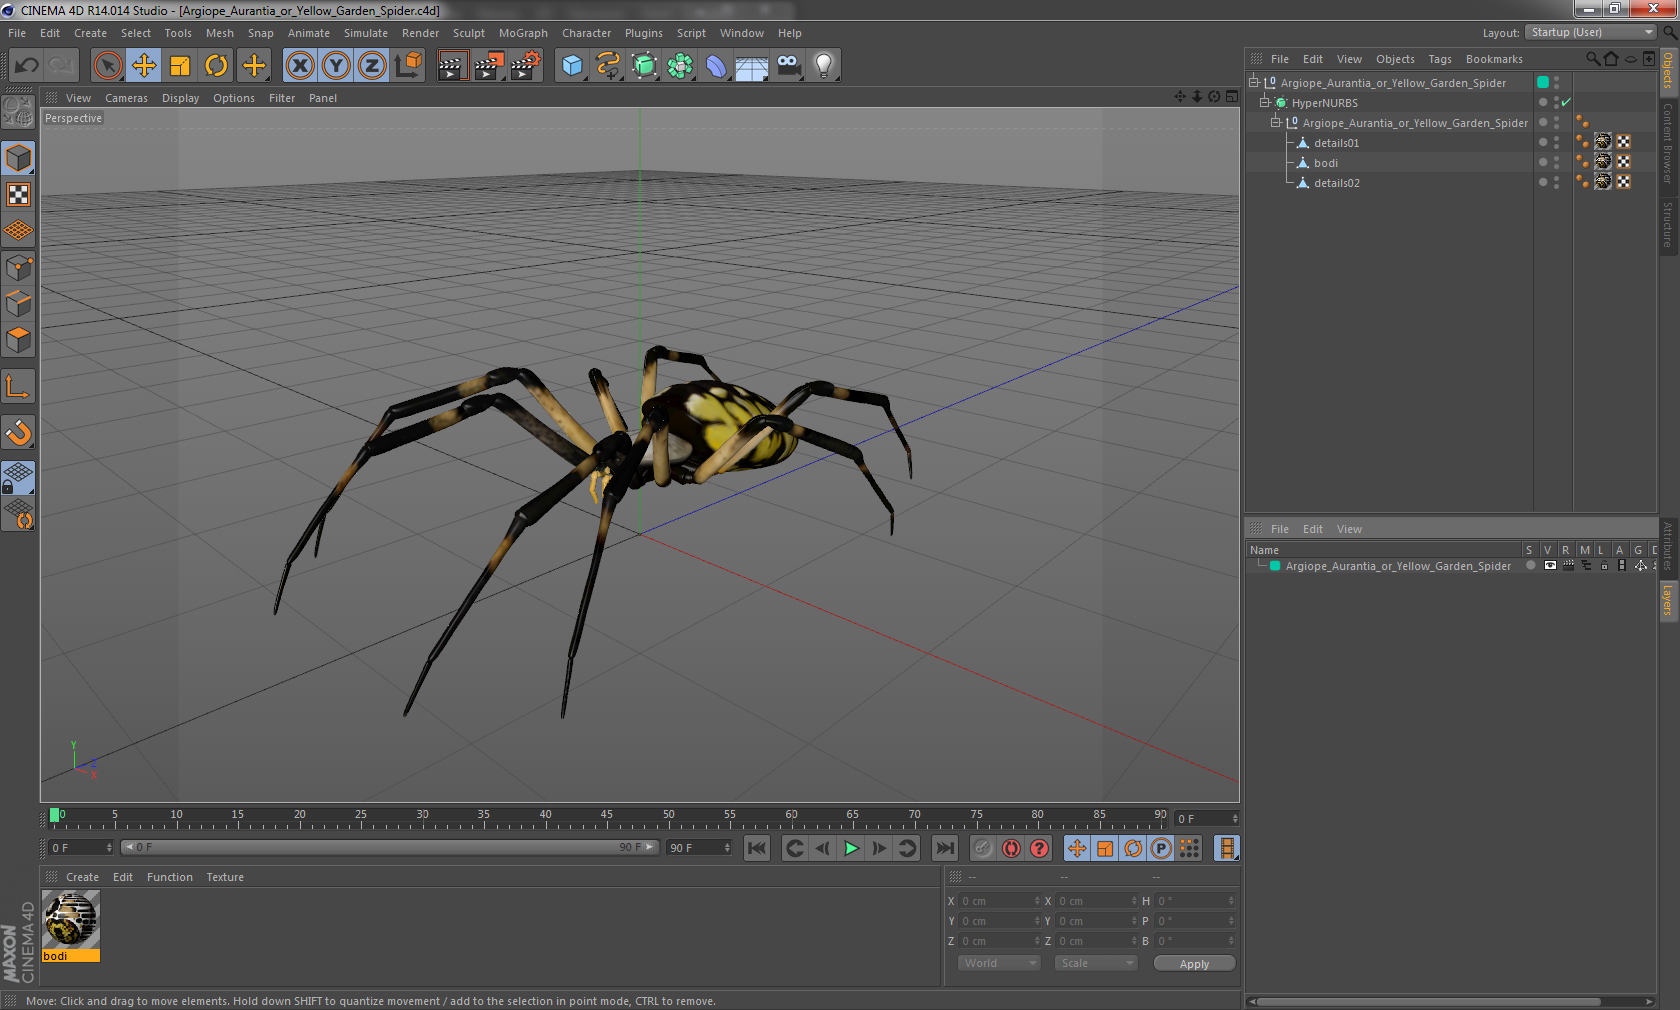Switch to Model mode in left sidebar

click(19, 159)
